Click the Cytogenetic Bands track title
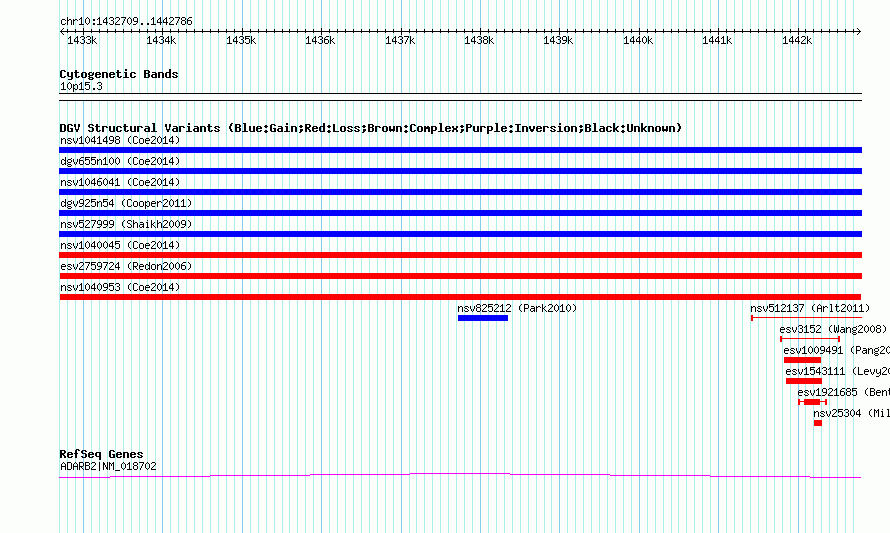This screenshot has height=533, width=890. coord(119,74)
